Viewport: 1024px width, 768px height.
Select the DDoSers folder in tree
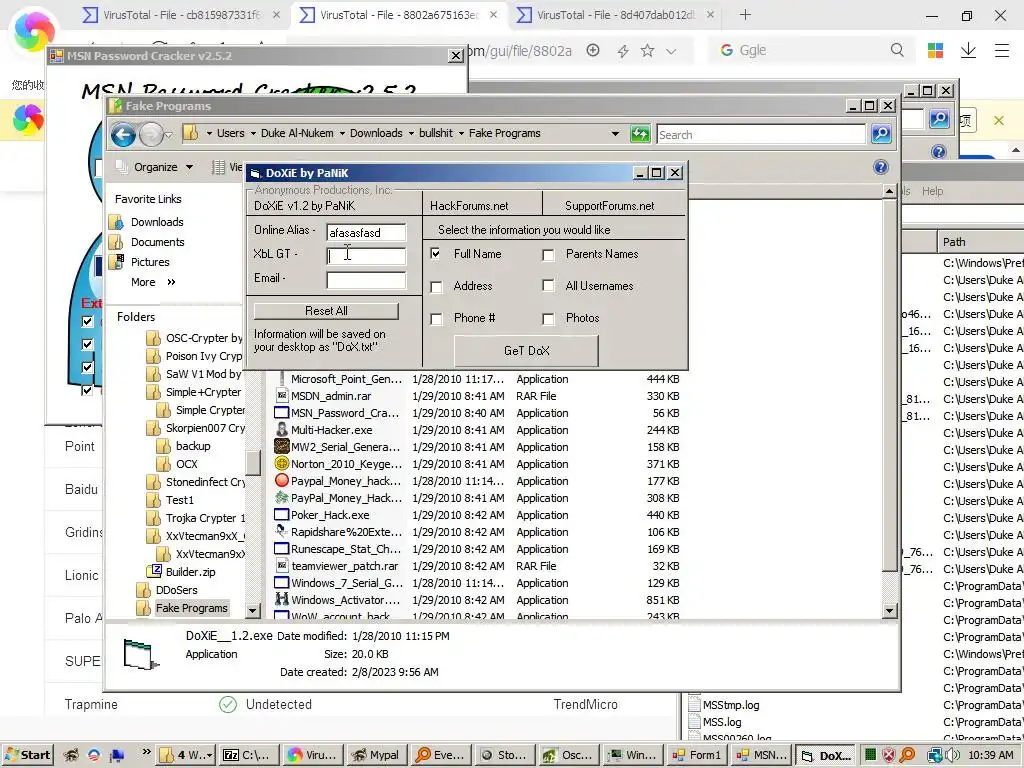176,590
